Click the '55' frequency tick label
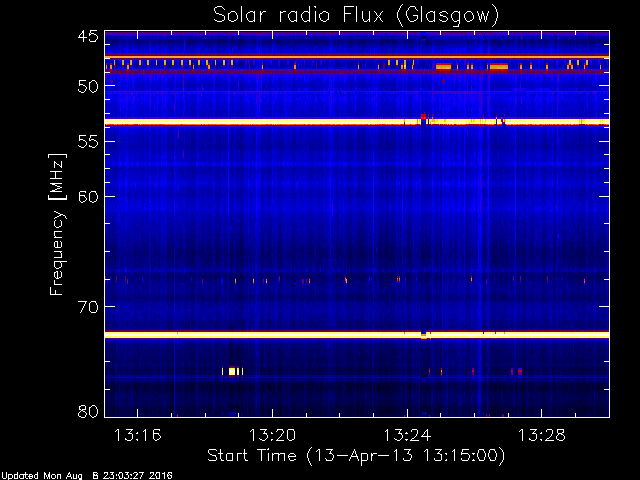The height and width of the screenshot is (480, 640). click(x=88, y=142)
